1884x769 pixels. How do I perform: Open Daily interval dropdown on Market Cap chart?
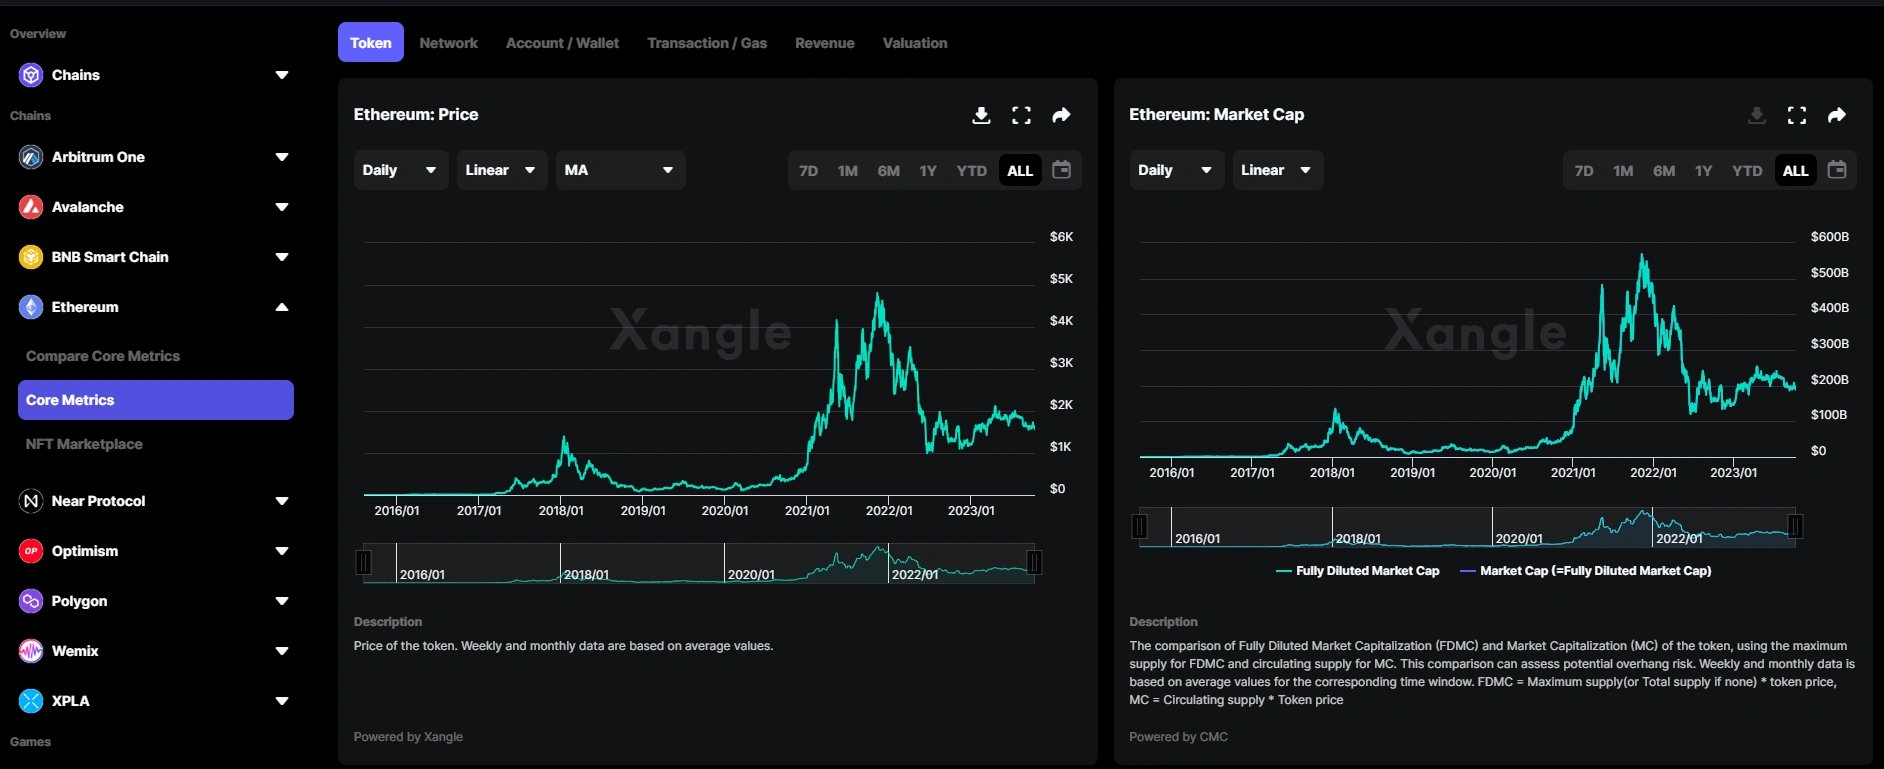pyautogui.click(x=1176, y=170)
